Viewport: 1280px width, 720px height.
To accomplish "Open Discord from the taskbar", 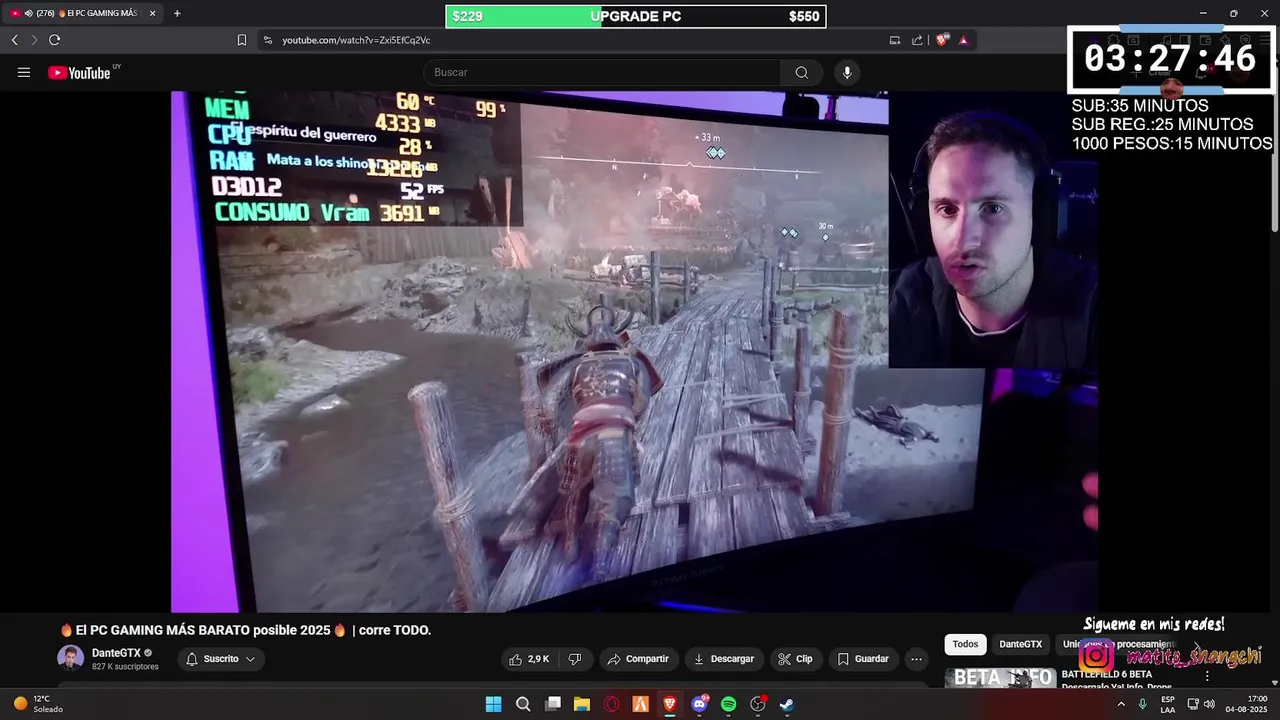I will coord(700,704).
